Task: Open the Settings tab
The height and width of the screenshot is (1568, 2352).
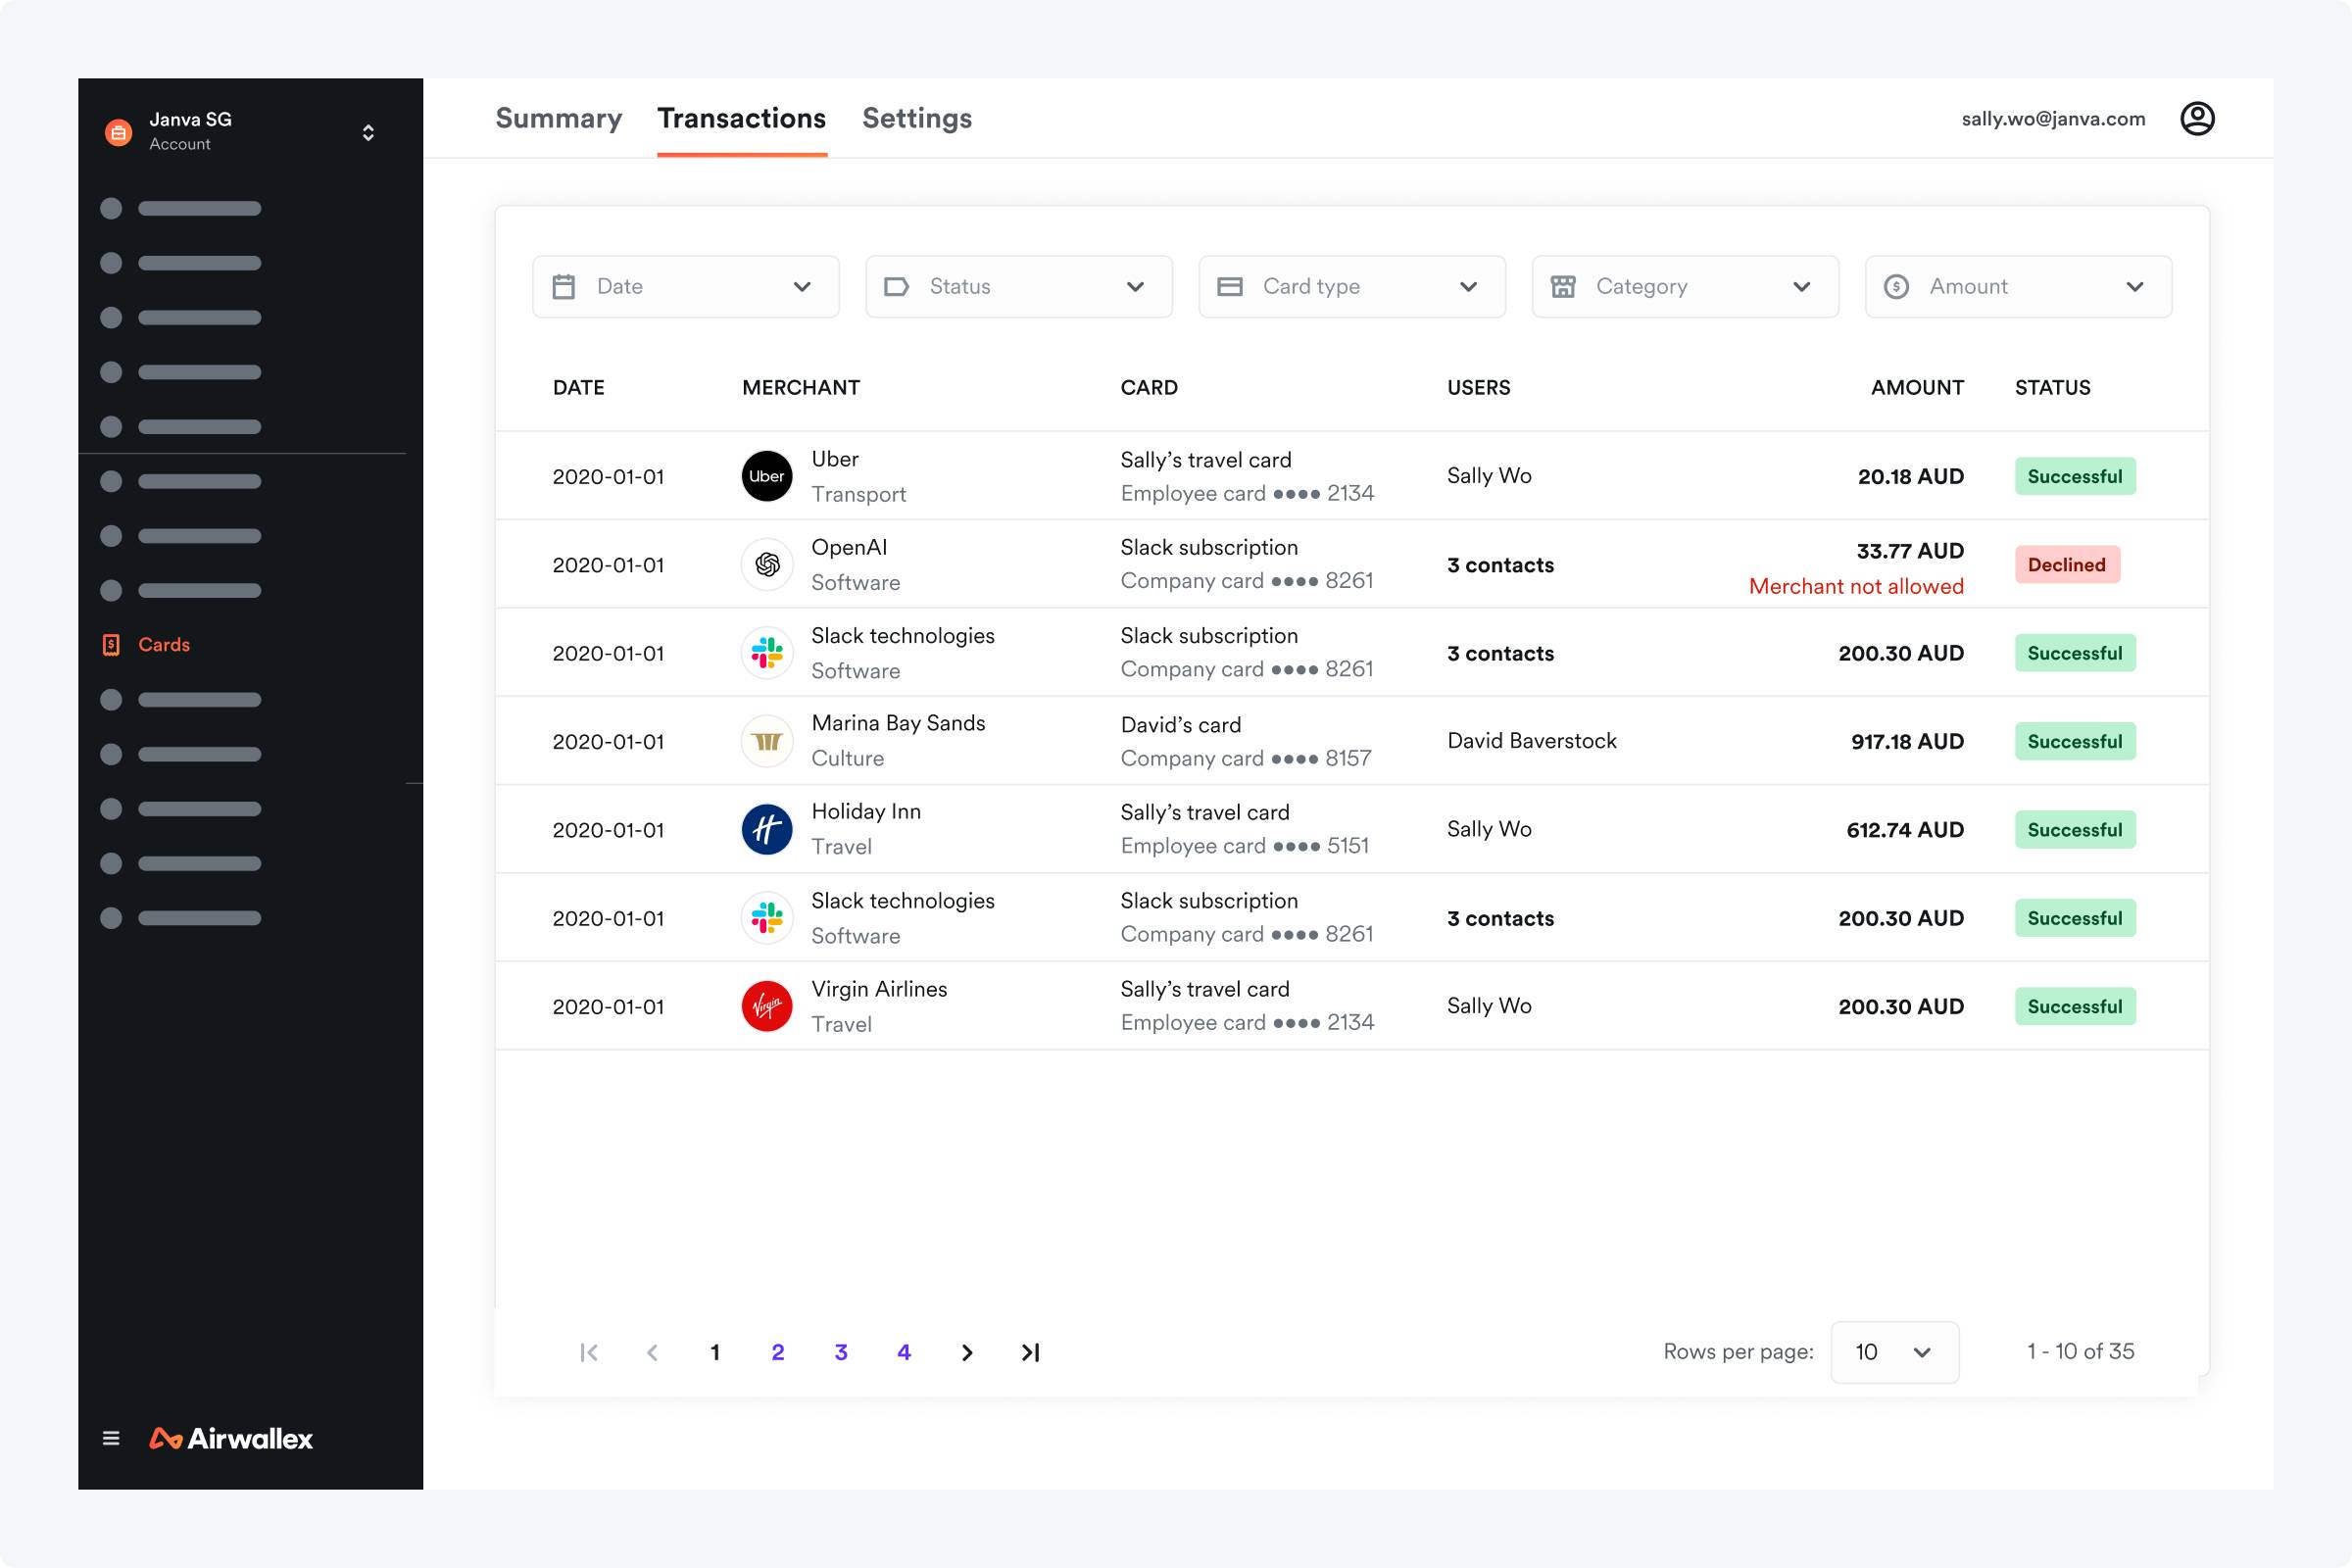Action: [917, 118]
